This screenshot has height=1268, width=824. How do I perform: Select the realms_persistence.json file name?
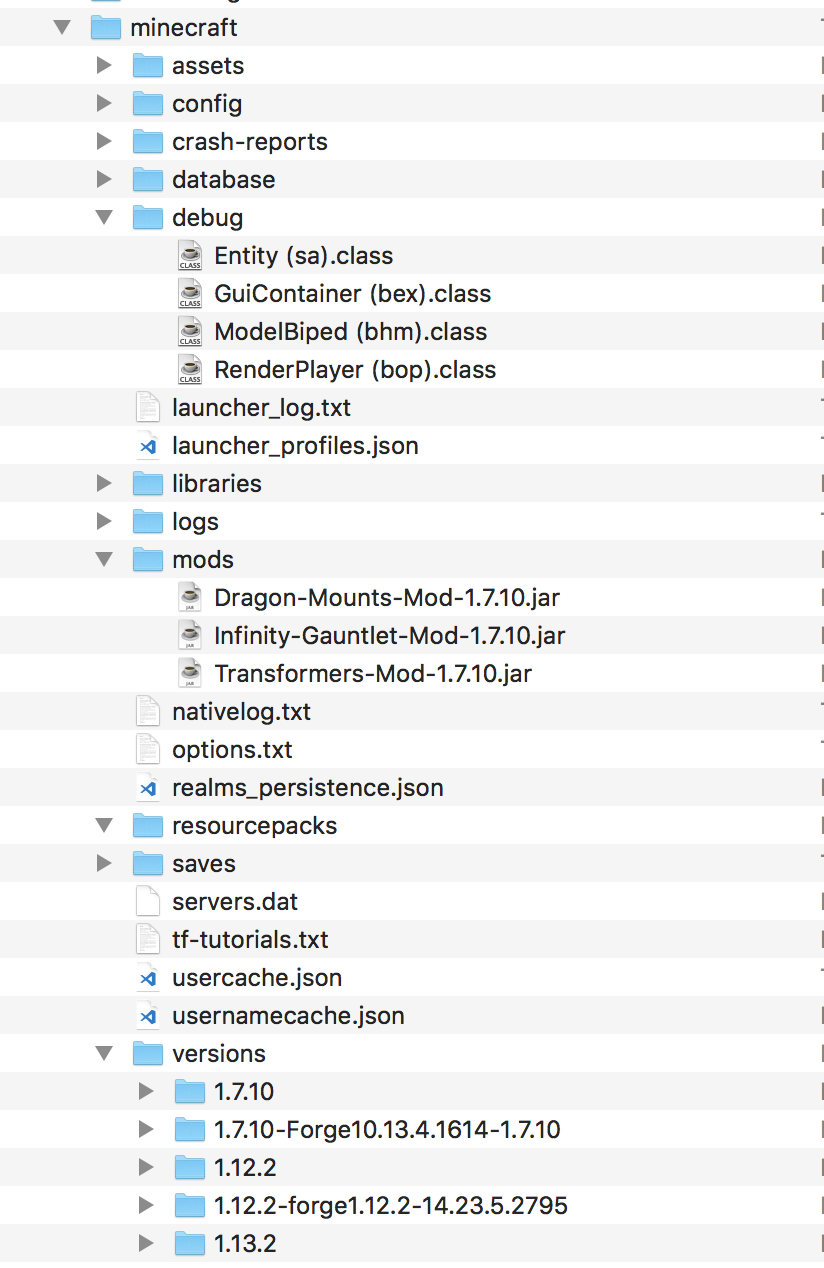point(308,788)
